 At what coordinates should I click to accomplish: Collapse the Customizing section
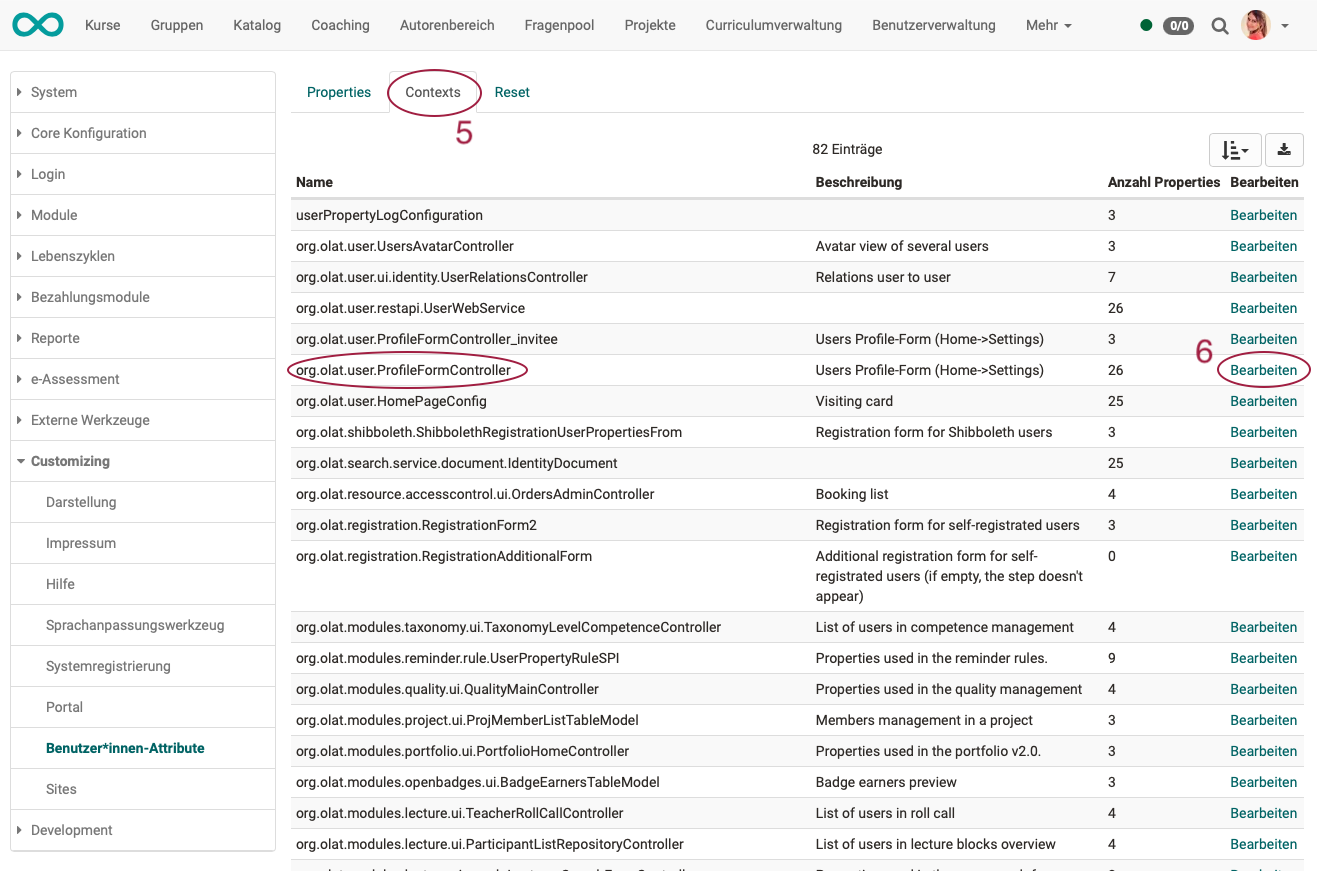pos(70,461)
